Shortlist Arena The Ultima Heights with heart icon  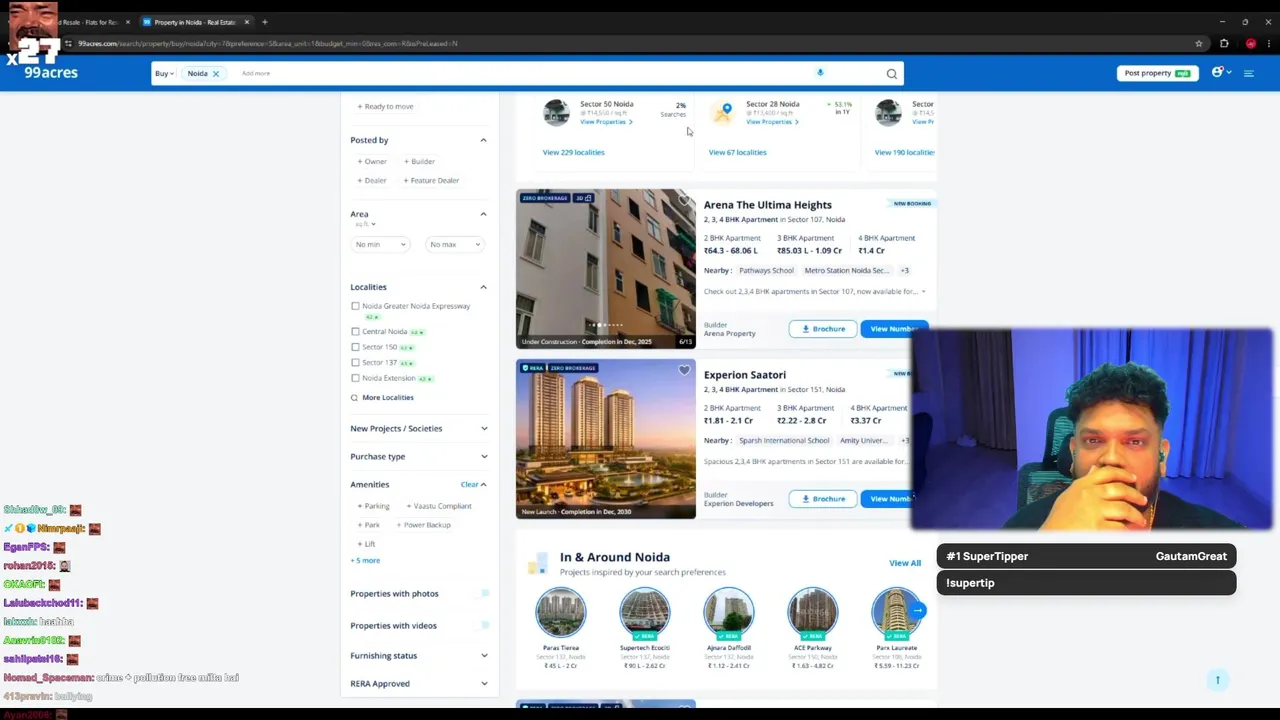tap(684, 201)
